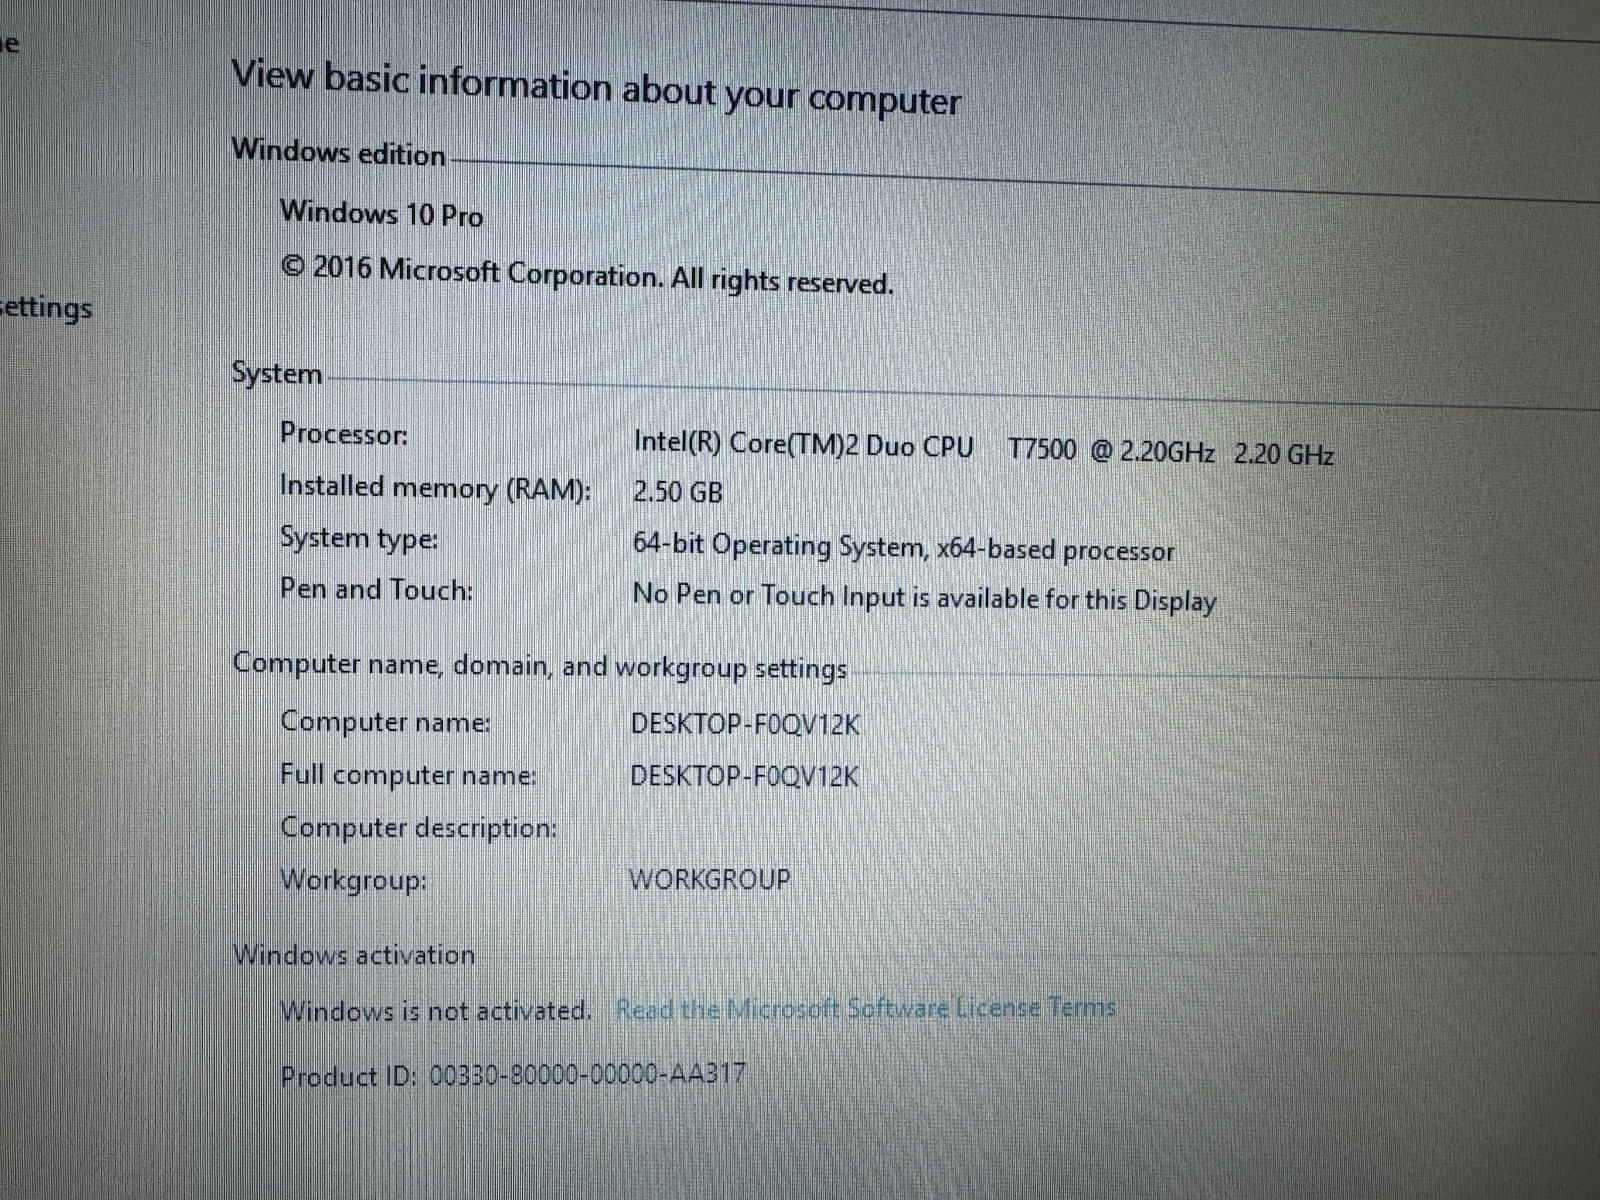1600x1200 pixels.
Task: Click the 'System type:' label
Action: coord(359,538)
